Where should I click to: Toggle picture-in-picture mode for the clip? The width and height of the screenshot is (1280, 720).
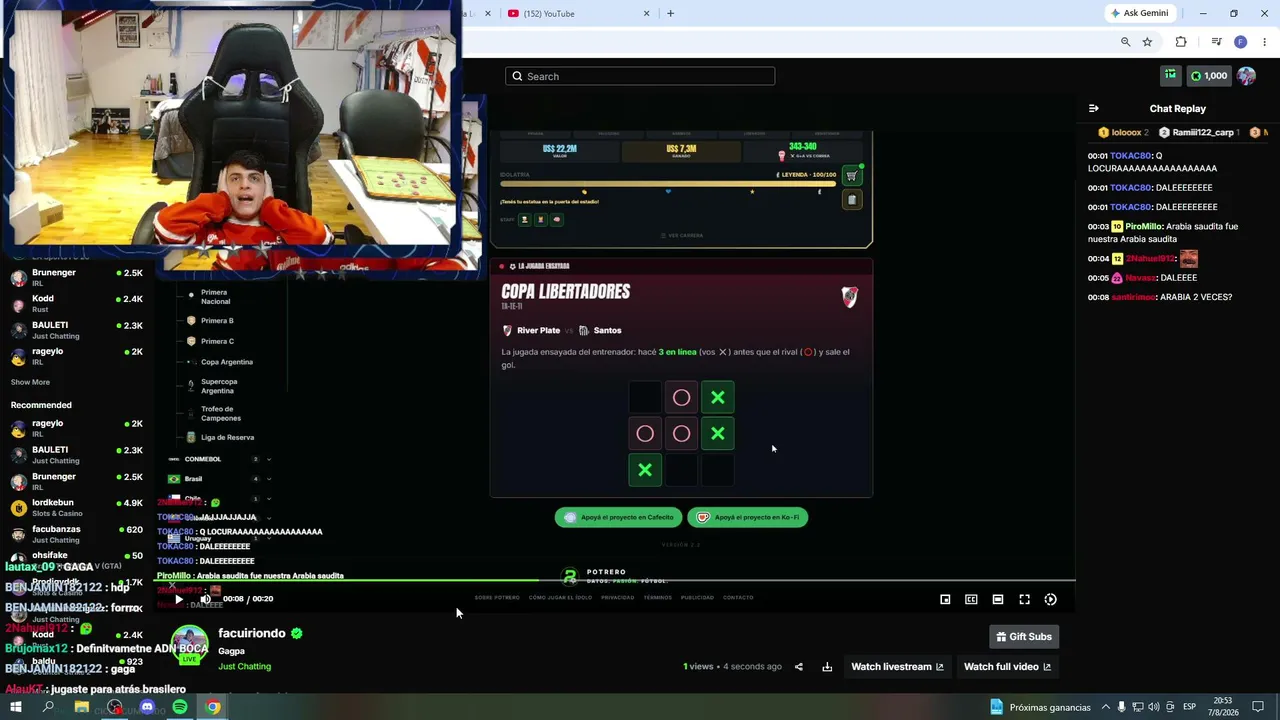tap(945, 599)
